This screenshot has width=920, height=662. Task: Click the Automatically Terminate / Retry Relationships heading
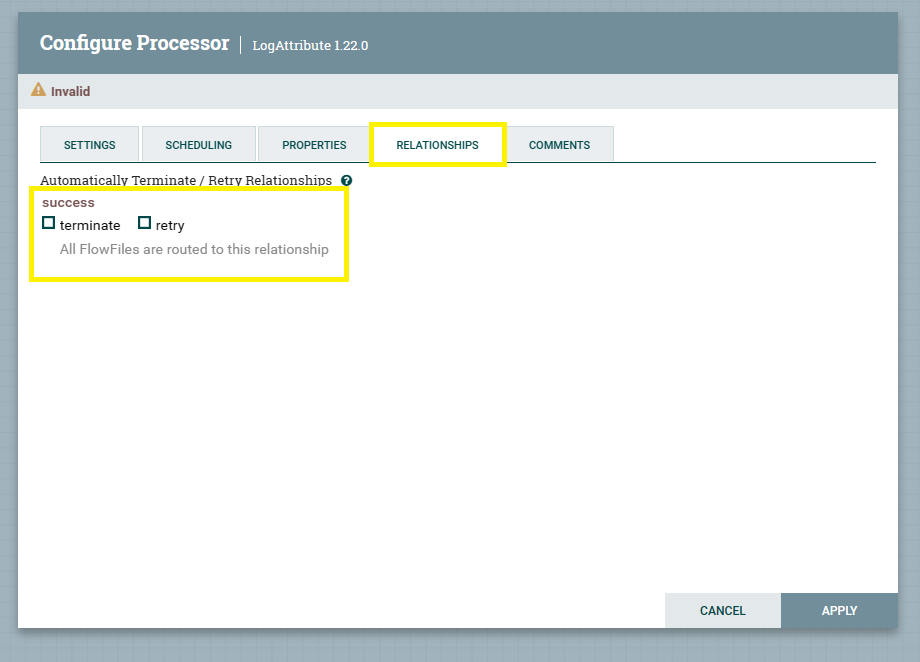[186, 180]
